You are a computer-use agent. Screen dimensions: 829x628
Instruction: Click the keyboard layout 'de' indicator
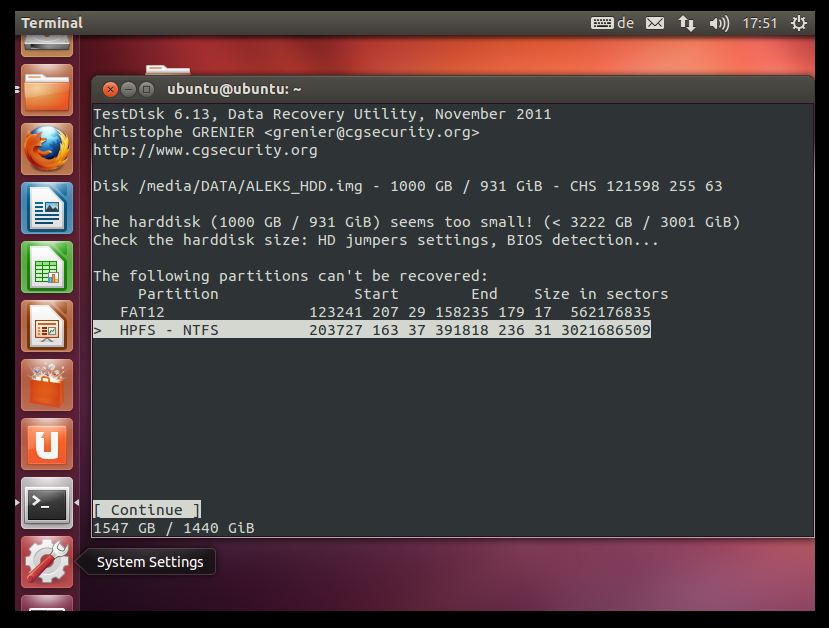(x=612, y=23)
